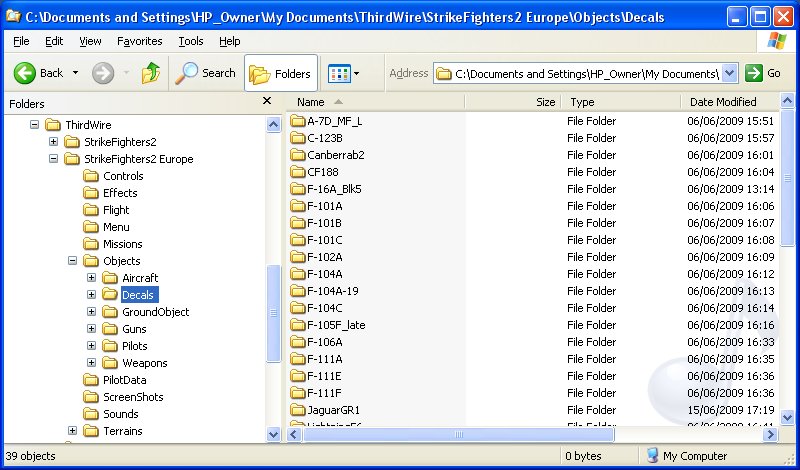Screen dimensions: 800x470
Task: Click the Go button
Action: pyautogui.click(x=763, y=73)
